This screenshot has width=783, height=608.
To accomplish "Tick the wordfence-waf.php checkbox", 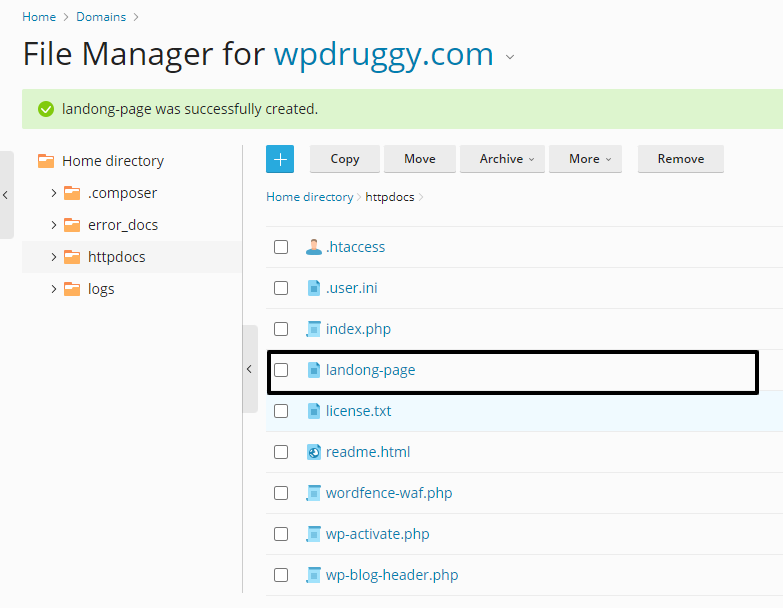I will [x=281, y=493].
